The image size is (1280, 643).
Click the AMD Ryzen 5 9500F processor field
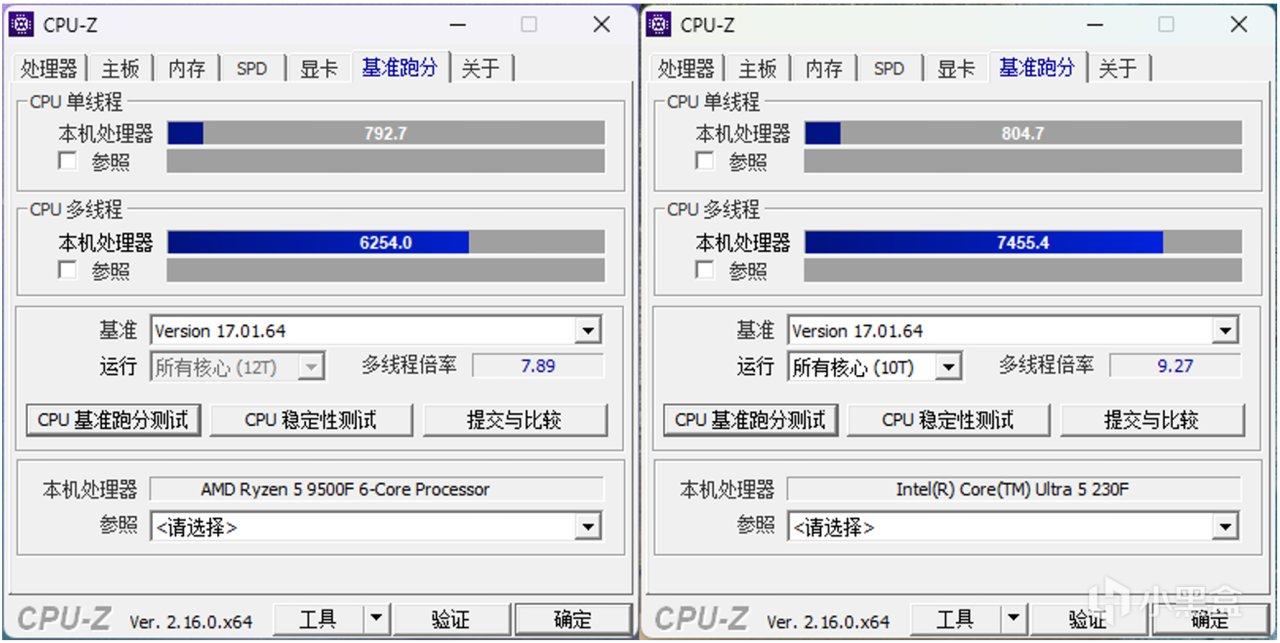[x=377, y=489]
